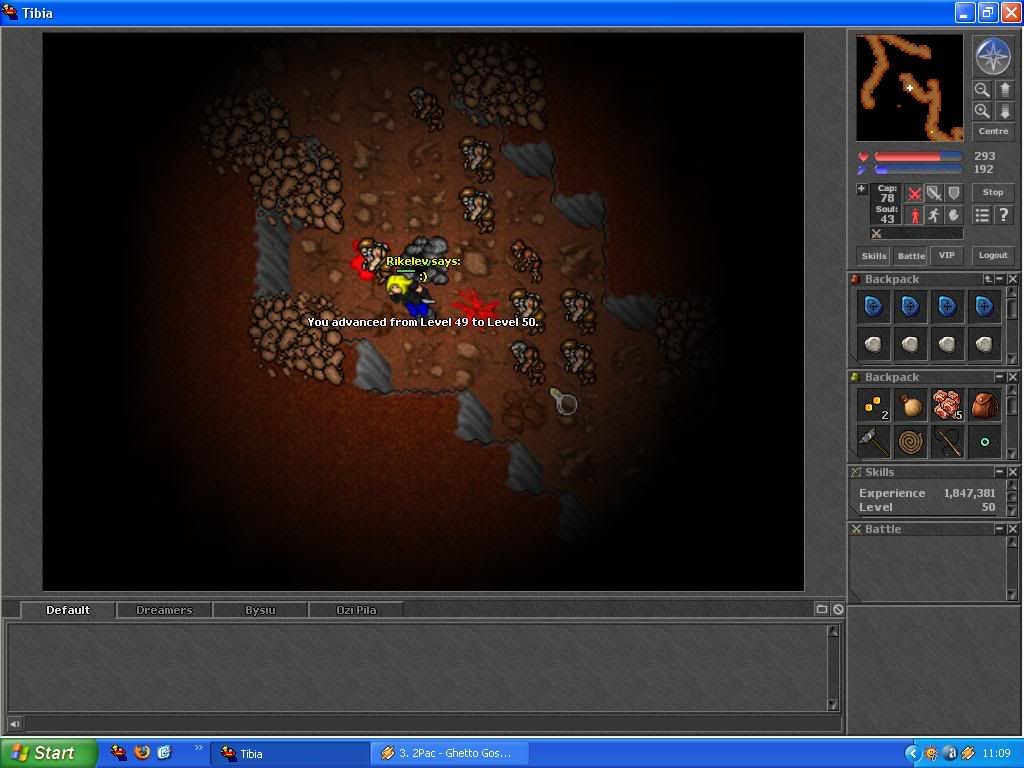Open the VIP list button

947,255
